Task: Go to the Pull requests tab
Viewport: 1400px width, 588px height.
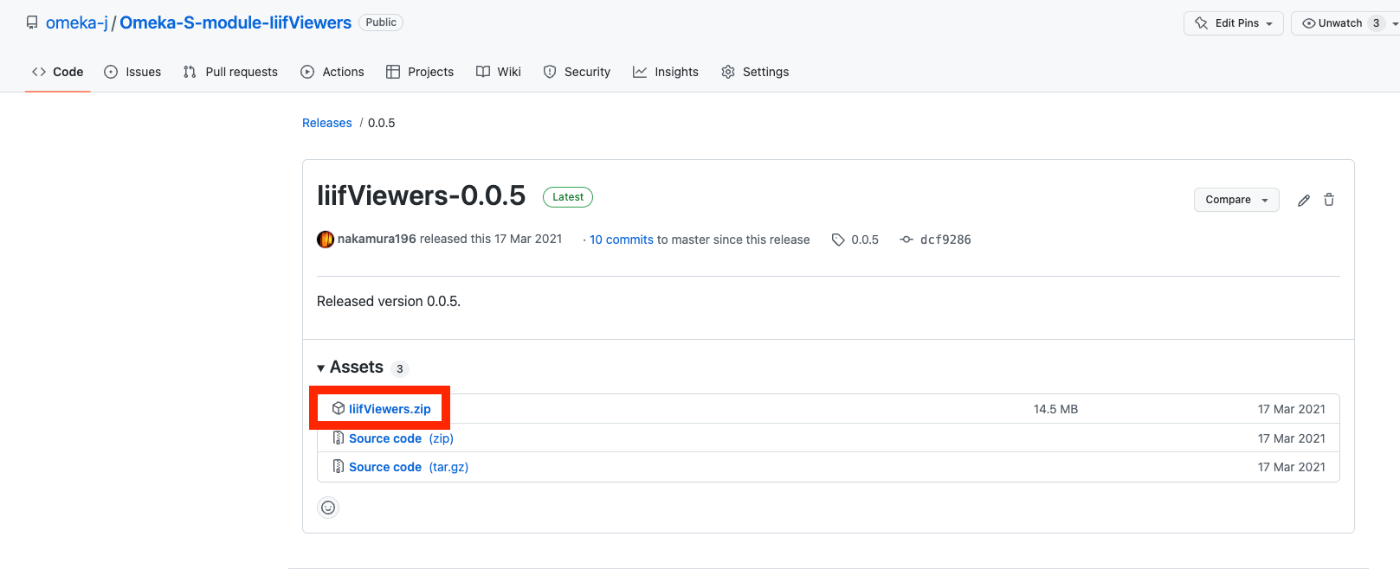Action: coord(231,72)
